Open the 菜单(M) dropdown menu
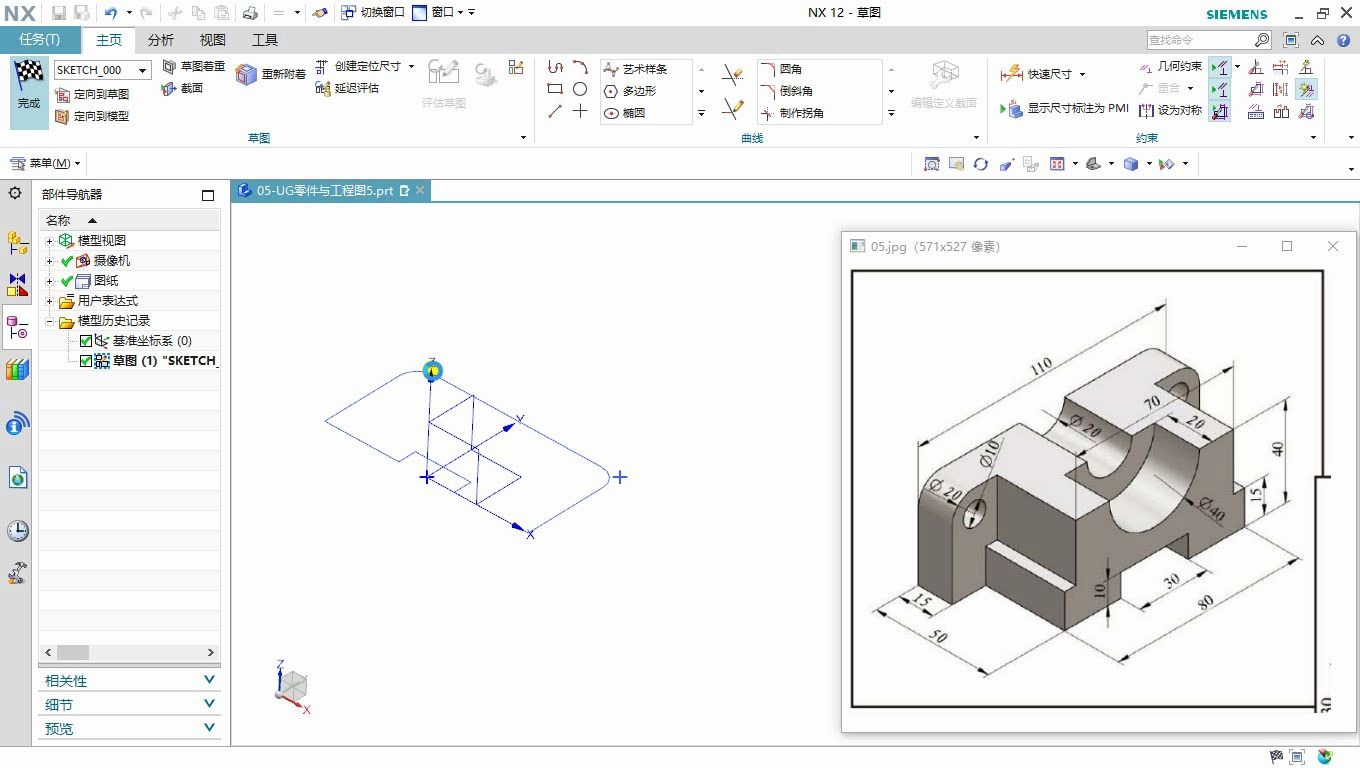Image resolution: width=1360 pixels, height=768 pixels. [x=46, y=163]
